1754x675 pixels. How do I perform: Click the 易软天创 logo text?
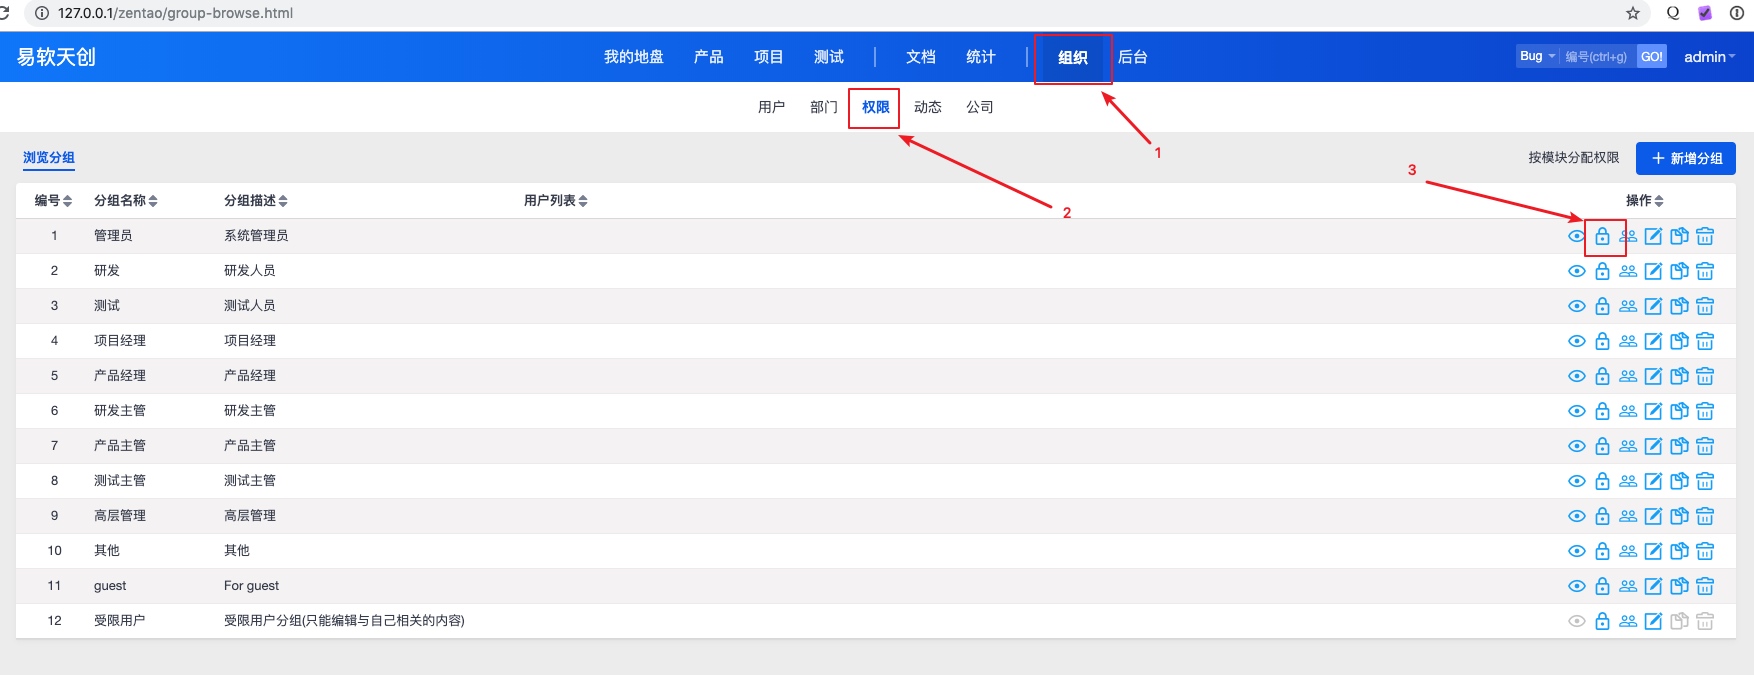coord(56,57)
